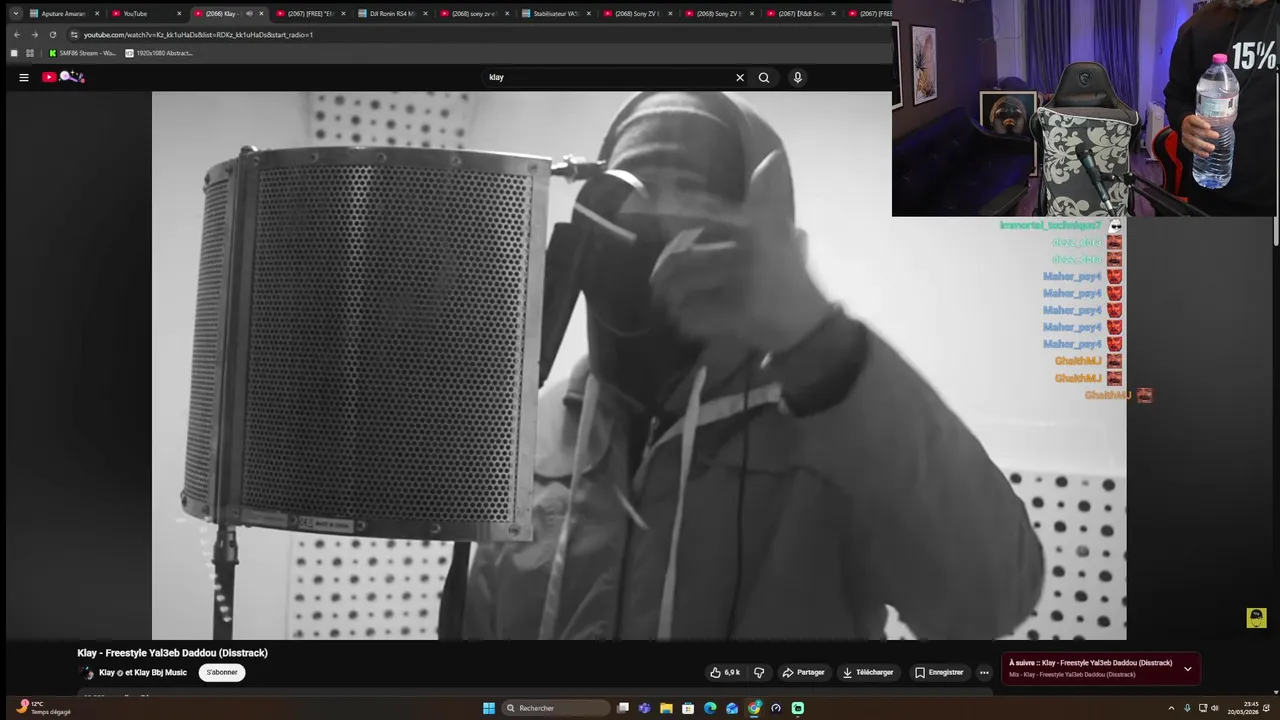Open the Windows Start menu
This screenshot has width=1280, height=720.
(x=489, y=708)
